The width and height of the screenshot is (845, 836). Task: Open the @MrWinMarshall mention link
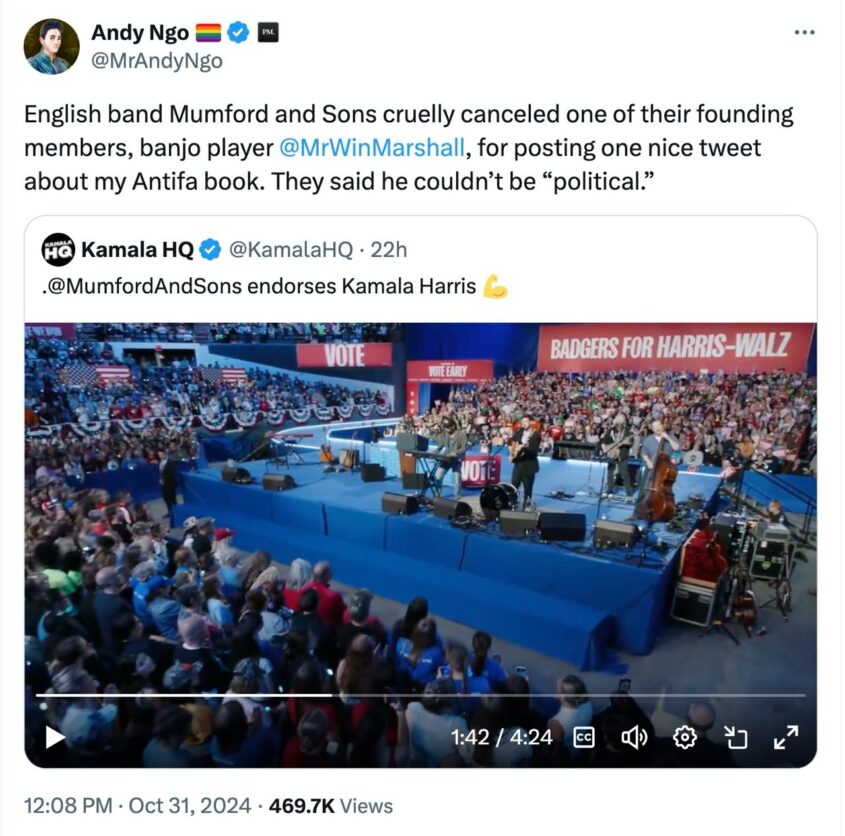coord(372,148)
